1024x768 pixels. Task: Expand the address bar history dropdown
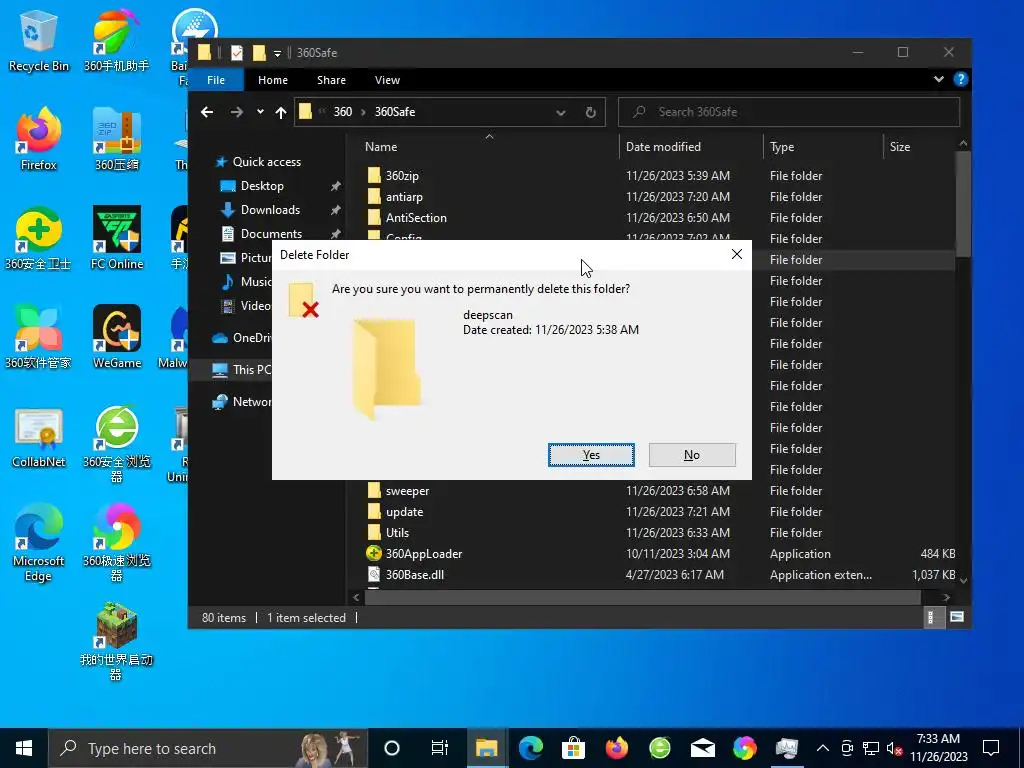coord(560,112)
